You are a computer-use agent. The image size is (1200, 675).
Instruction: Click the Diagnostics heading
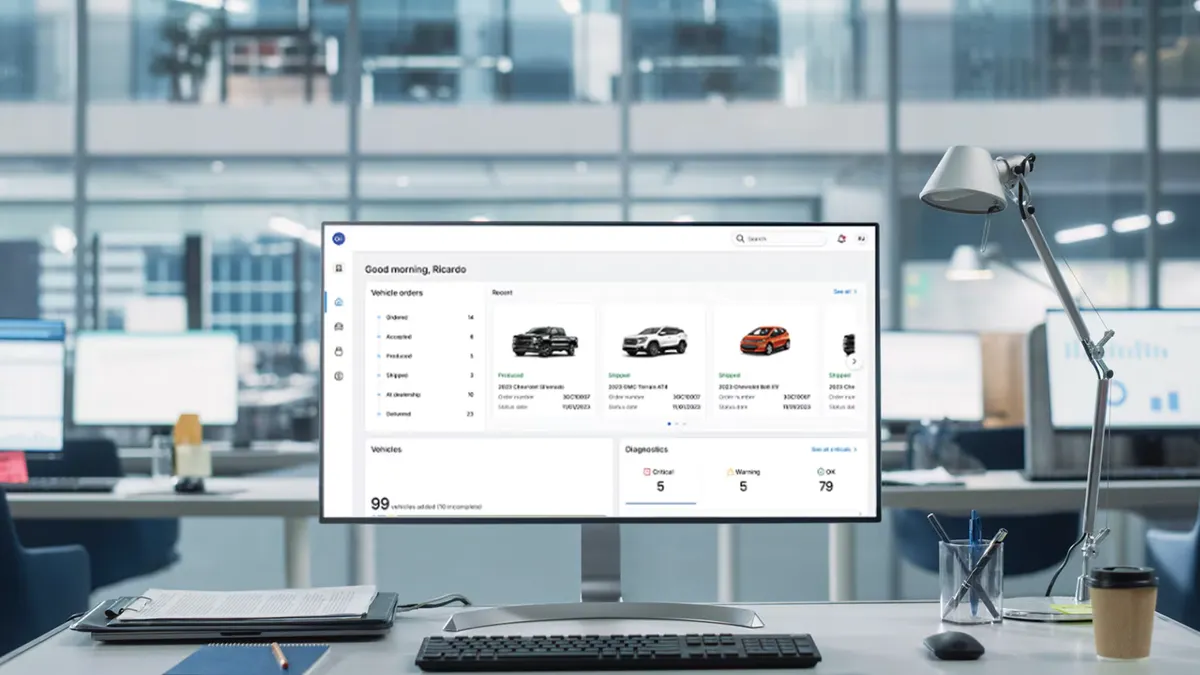646,450
